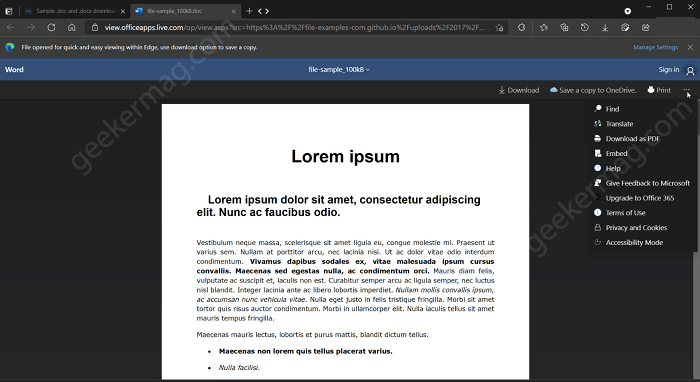Open the Share icon in browser toolbar
This screenshot has width=700, height=382.
[x=646, y=28]
